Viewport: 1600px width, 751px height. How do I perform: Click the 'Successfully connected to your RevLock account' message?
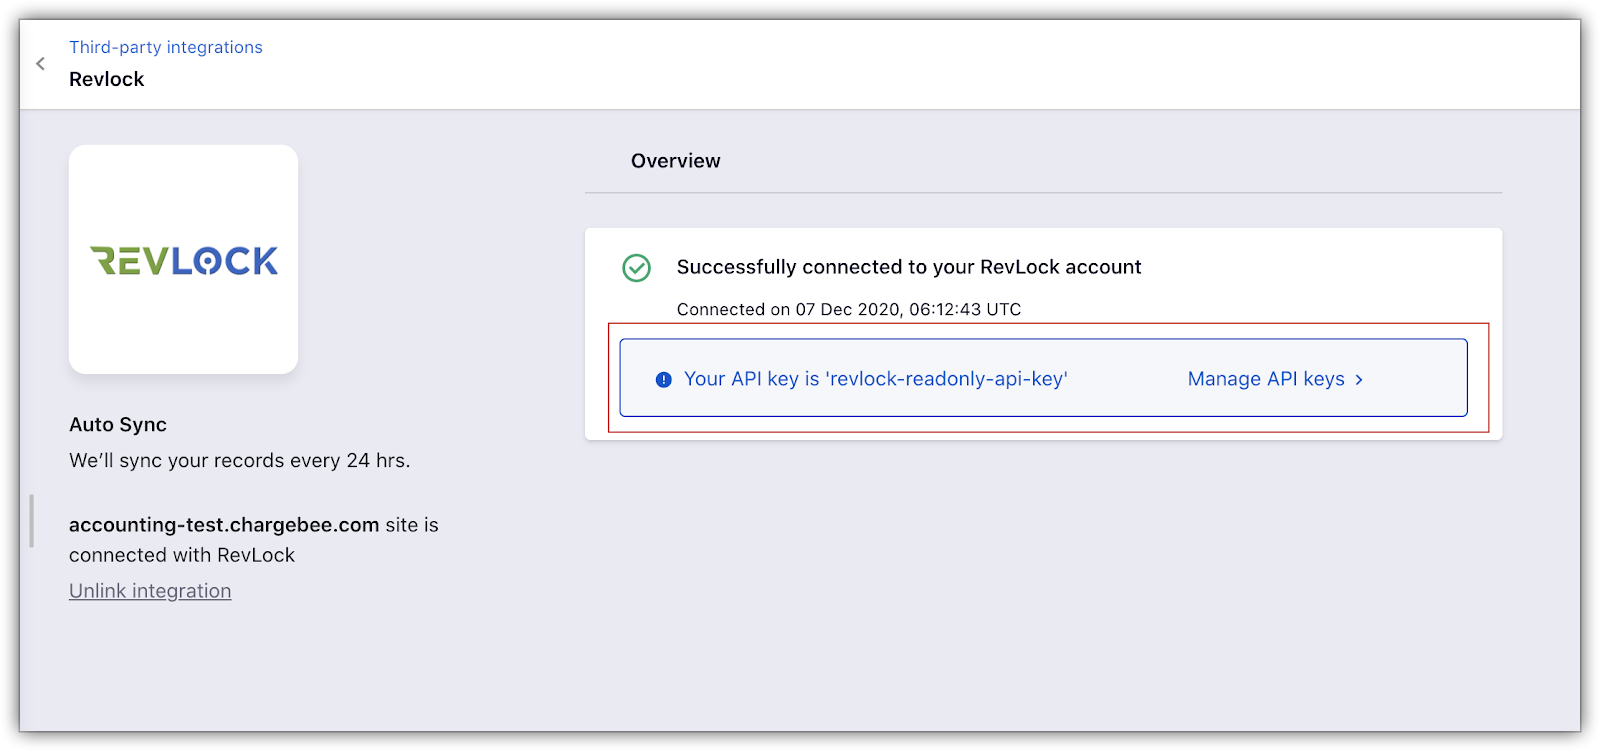(908, 267)
